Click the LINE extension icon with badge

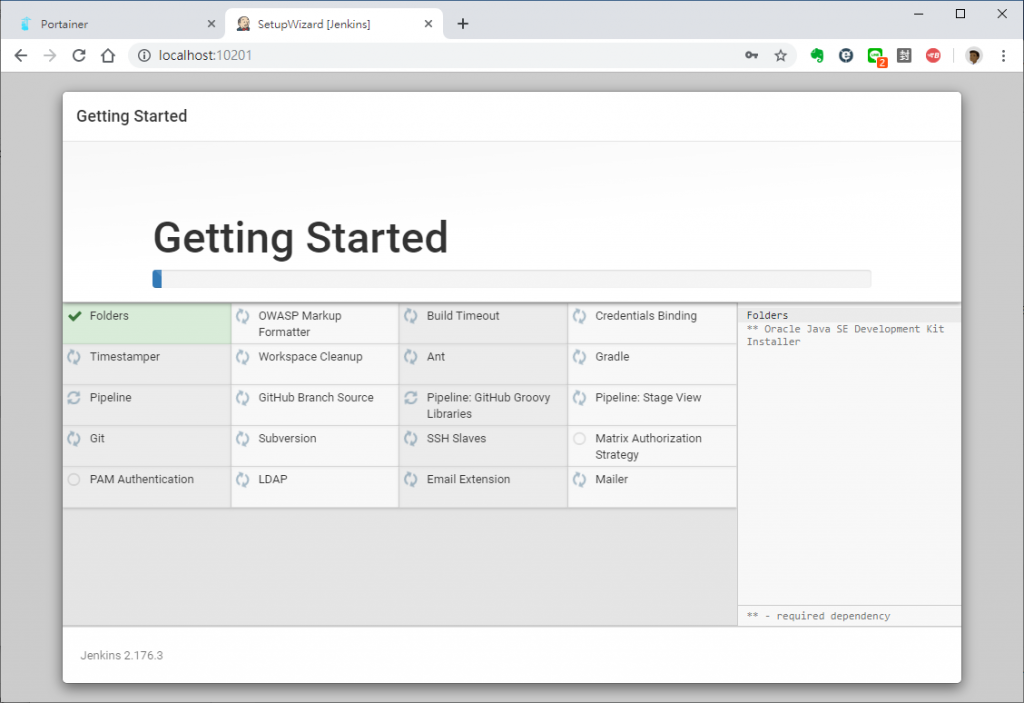[876, 57]
